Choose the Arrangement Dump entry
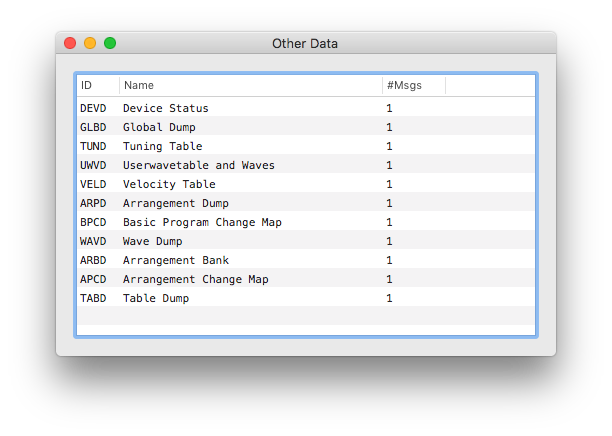The image size is (612, 436). coord(175,203)
